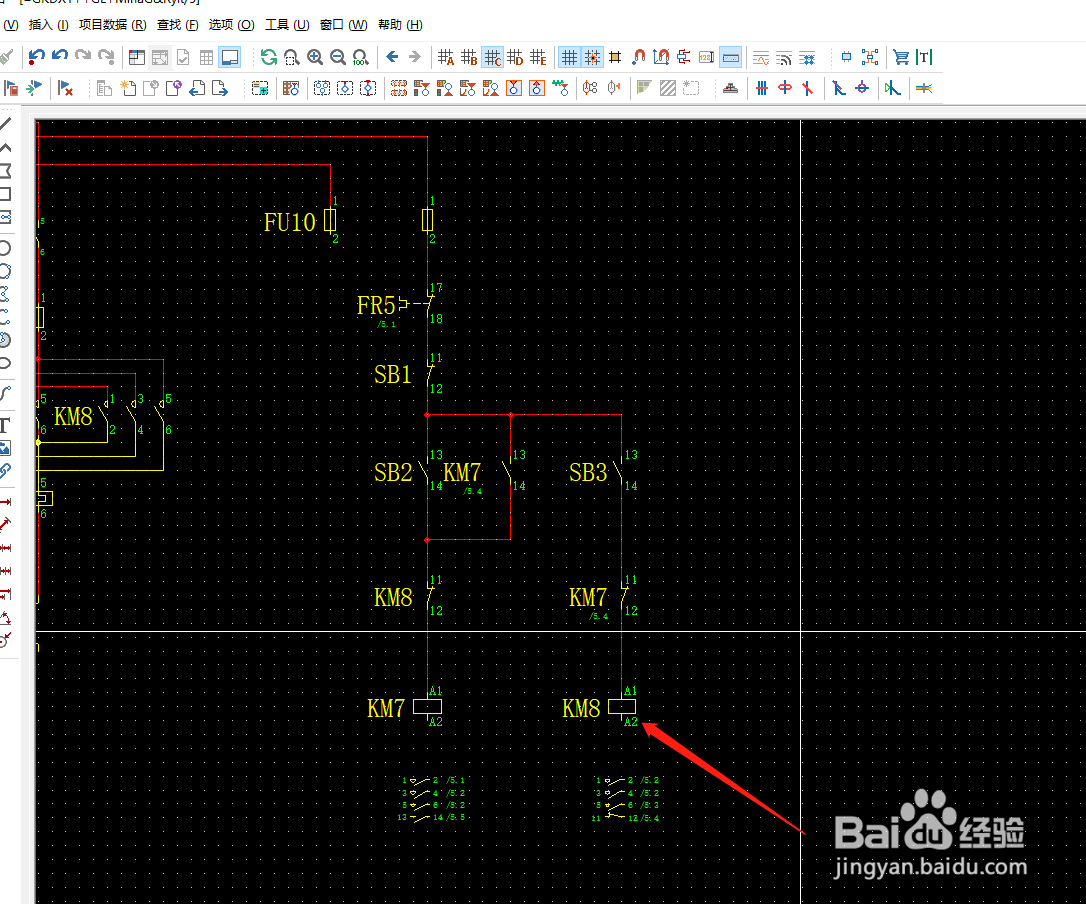1086x904 pixels.
Task: Select the ellipse drawing tool
Action: click(6, 363)
